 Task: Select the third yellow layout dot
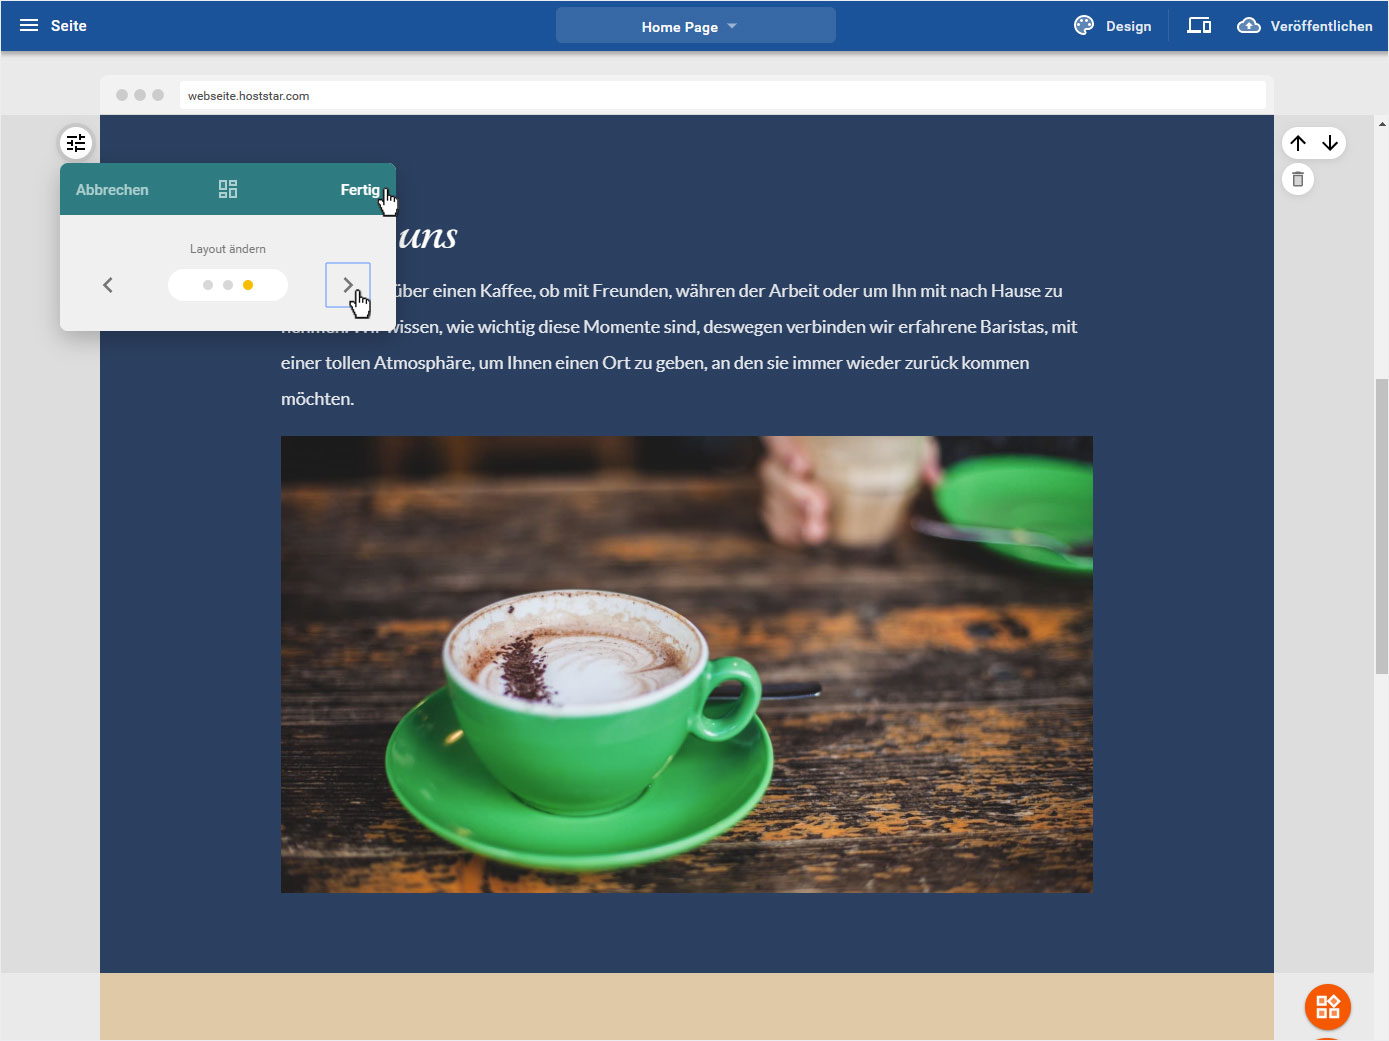point(248,285)
